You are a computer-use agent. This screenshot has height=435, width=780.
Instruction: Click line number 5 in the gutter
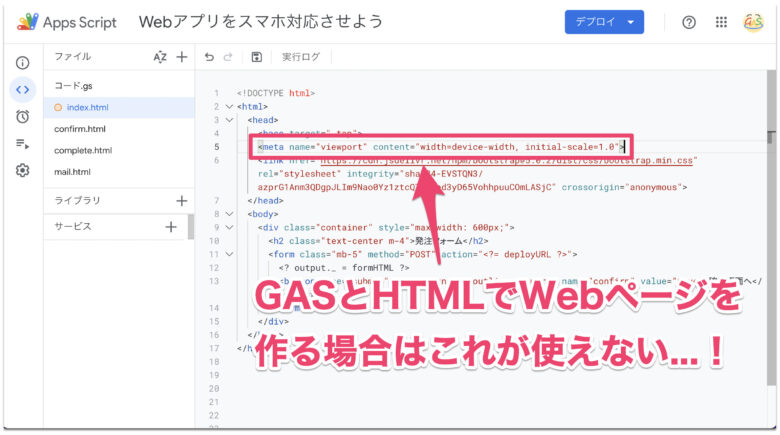216,147
